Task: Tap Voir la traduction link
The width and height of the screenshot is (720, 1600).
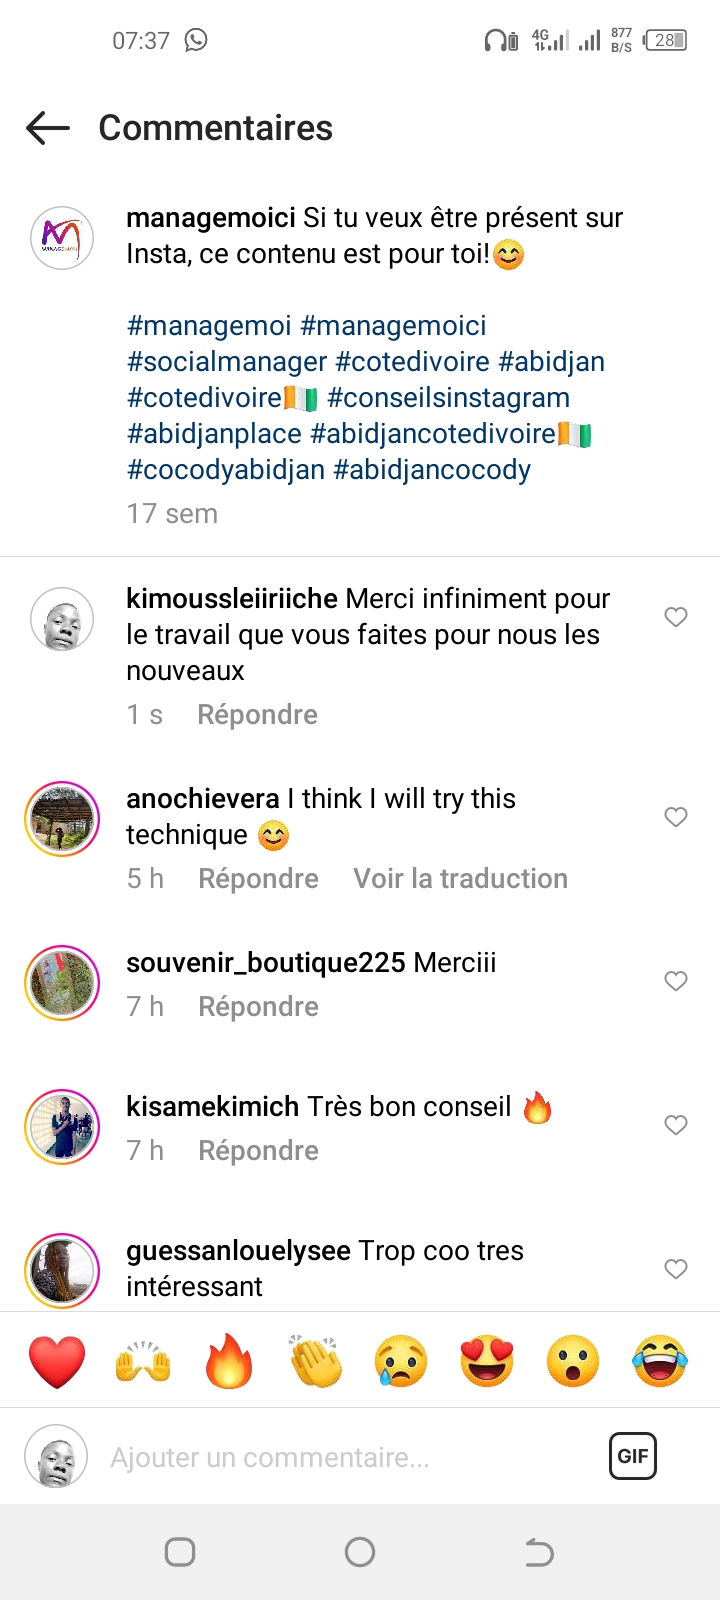Action: 460,879
